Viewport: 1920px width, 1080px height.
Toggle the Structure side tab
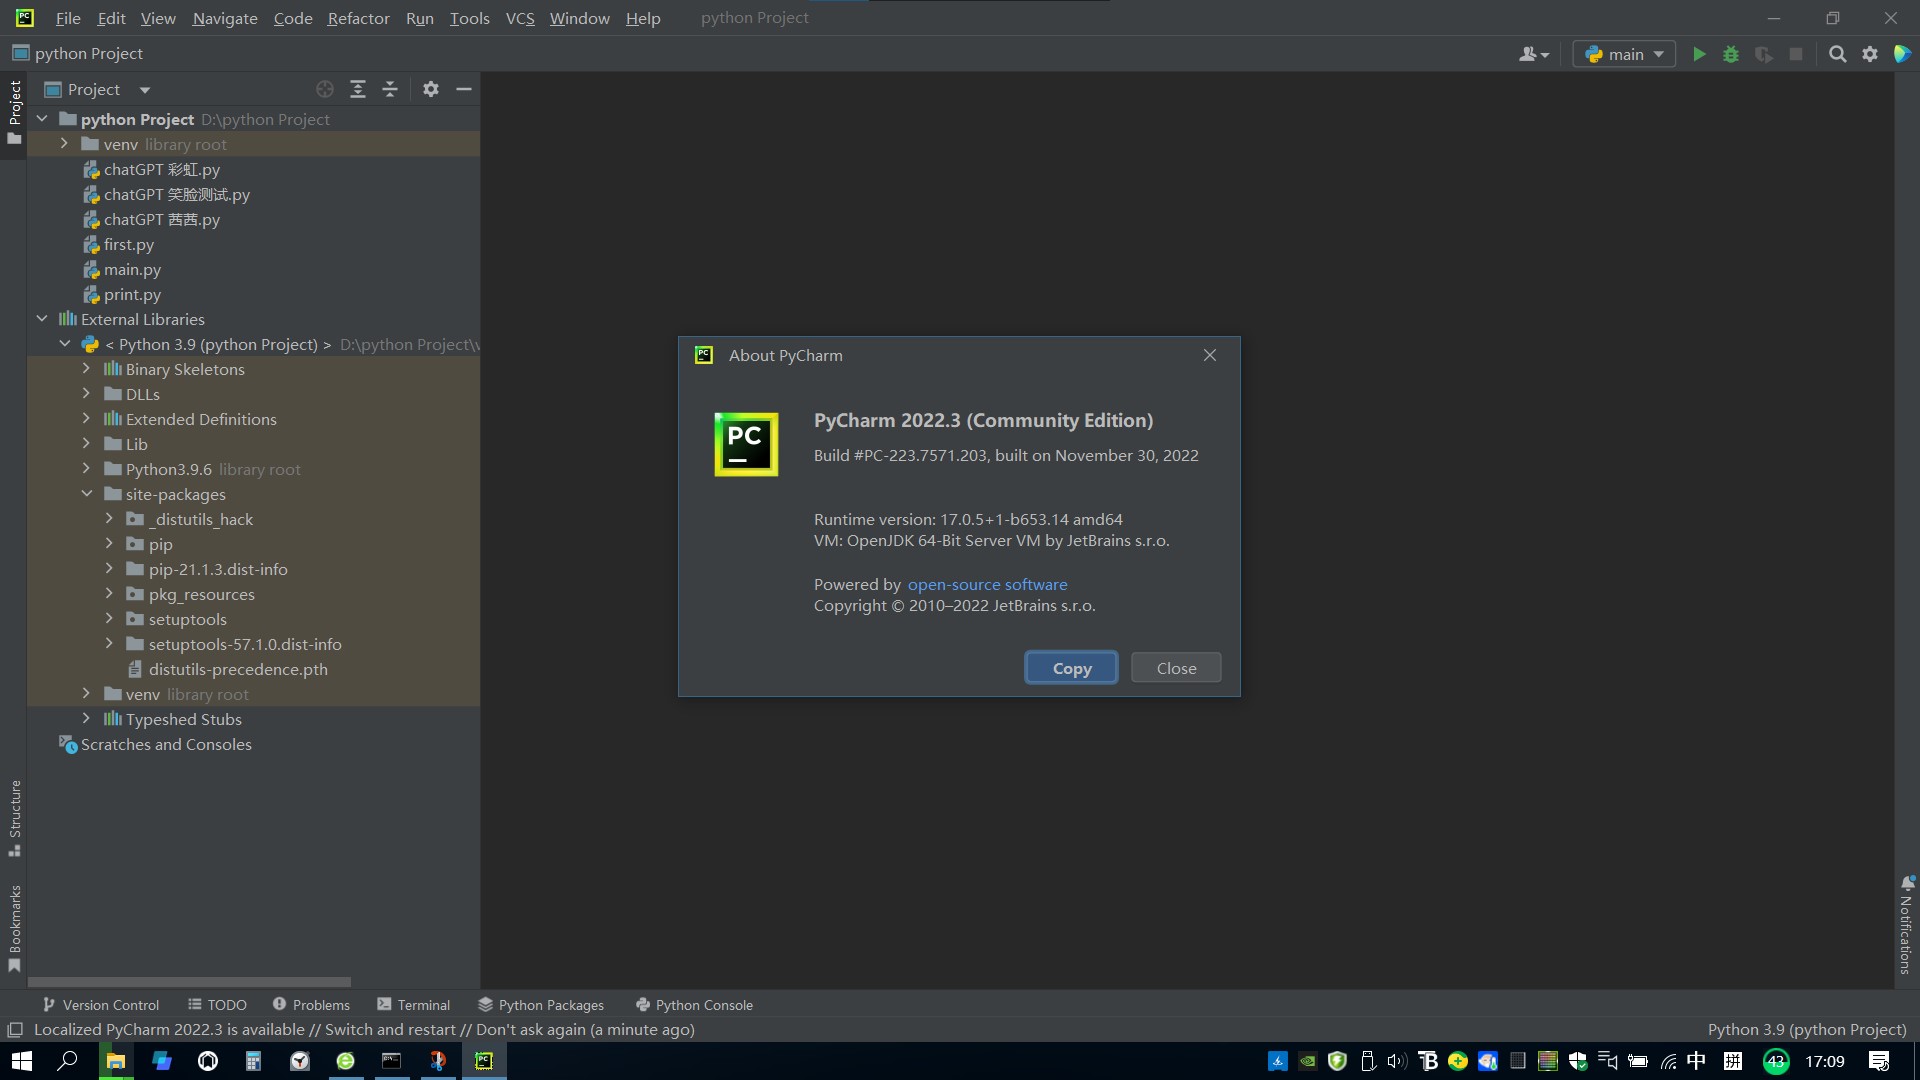14,818
